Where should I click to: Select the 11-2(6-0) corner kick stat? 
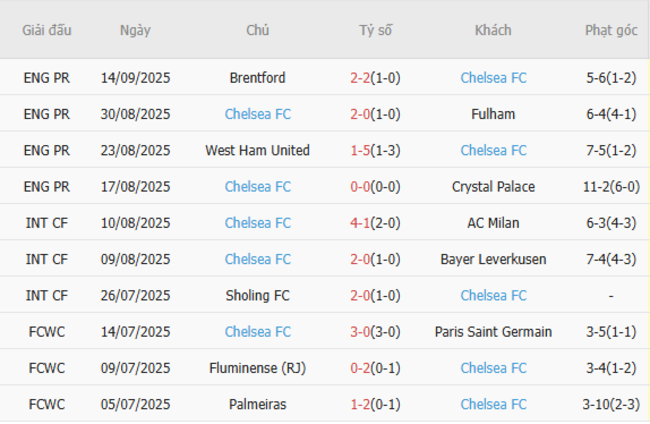(611, 186)
